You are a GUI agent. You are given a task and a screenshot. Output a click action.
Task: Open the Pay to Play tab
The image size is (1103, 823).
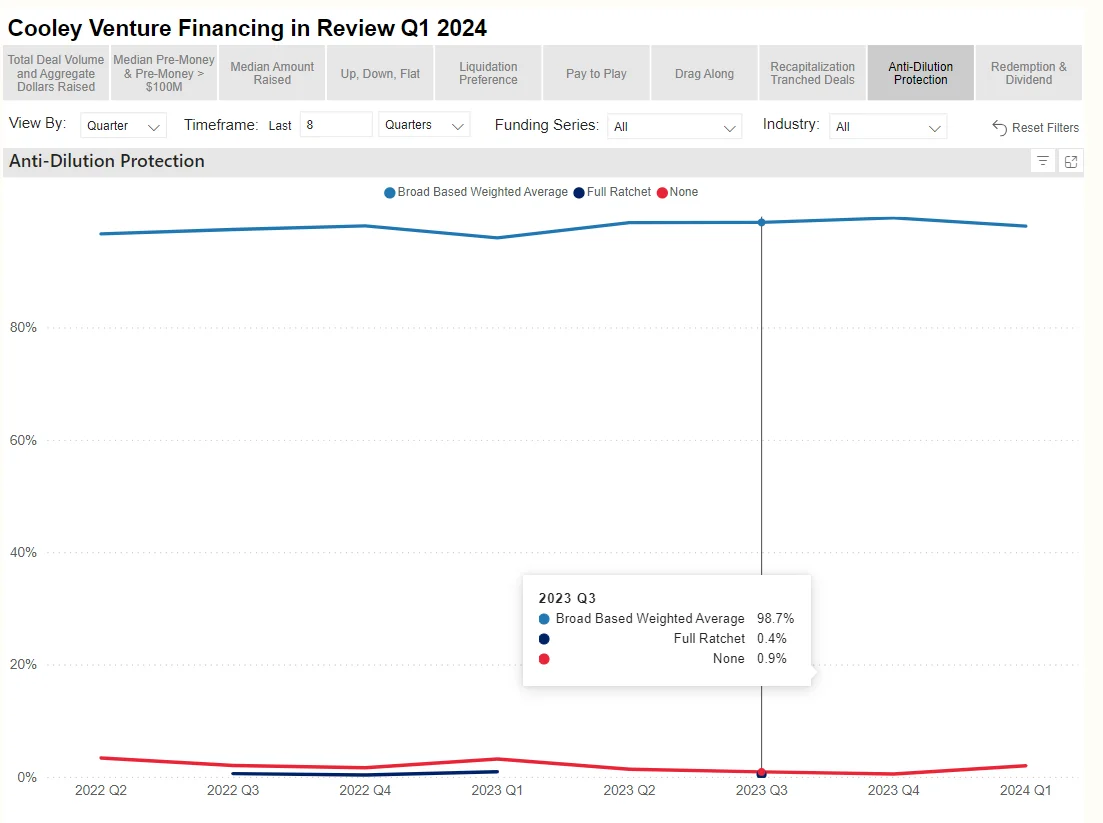click(596, 73)
